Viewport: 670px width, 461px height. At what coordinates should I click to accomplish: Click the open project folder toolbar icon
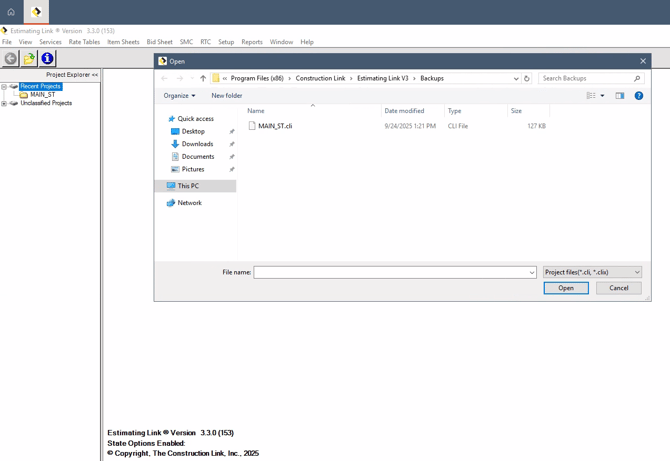click(x=29, y=59)
